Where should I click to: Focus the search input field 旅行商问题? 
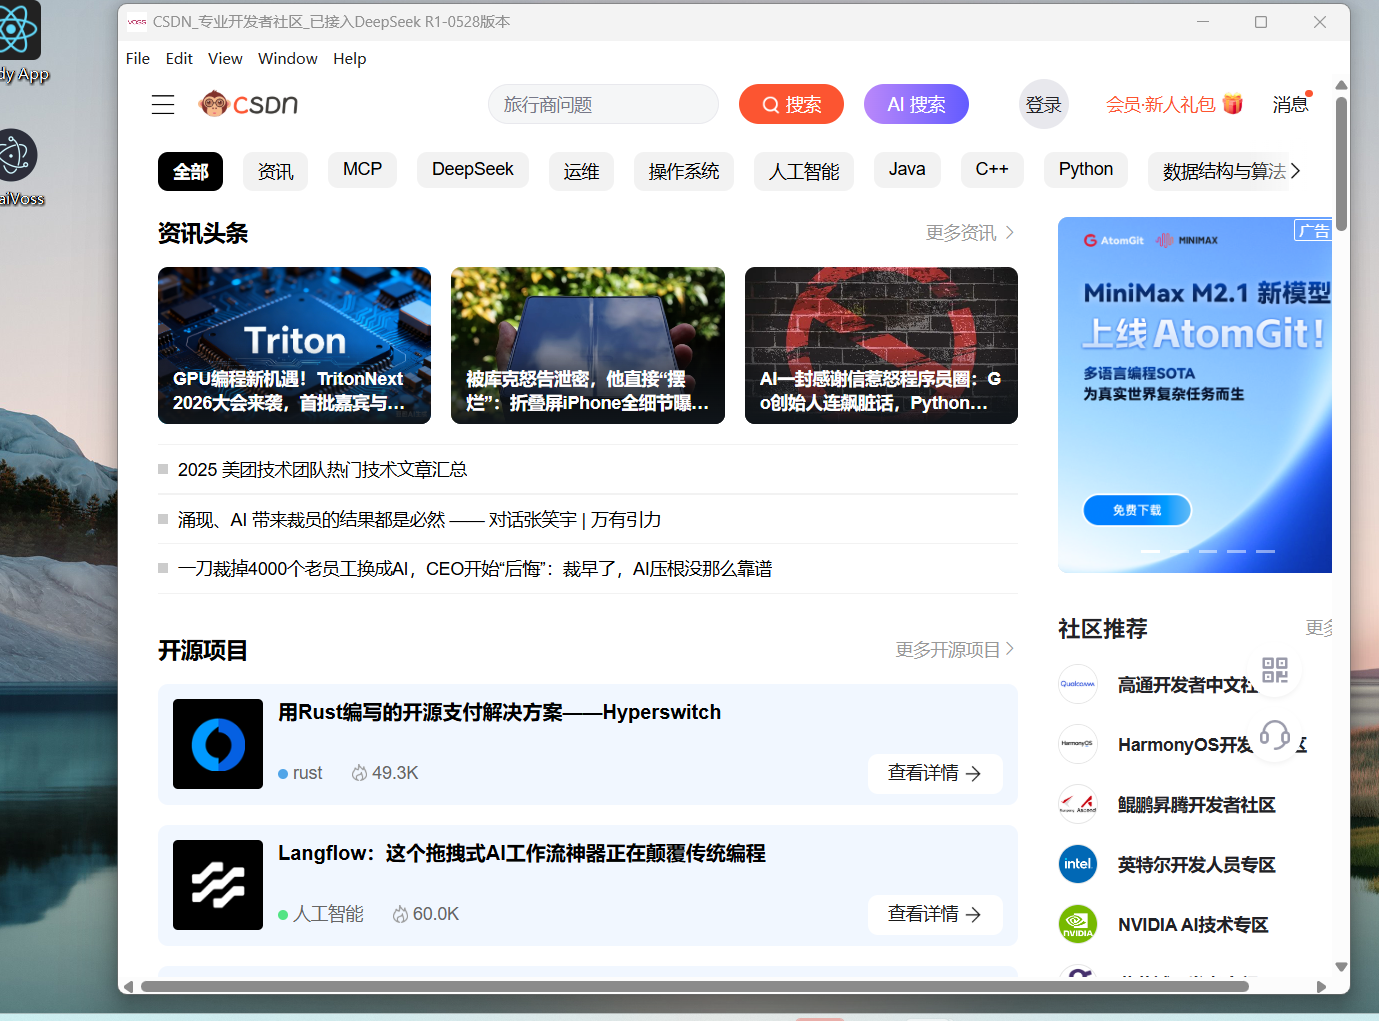(603, 104)
